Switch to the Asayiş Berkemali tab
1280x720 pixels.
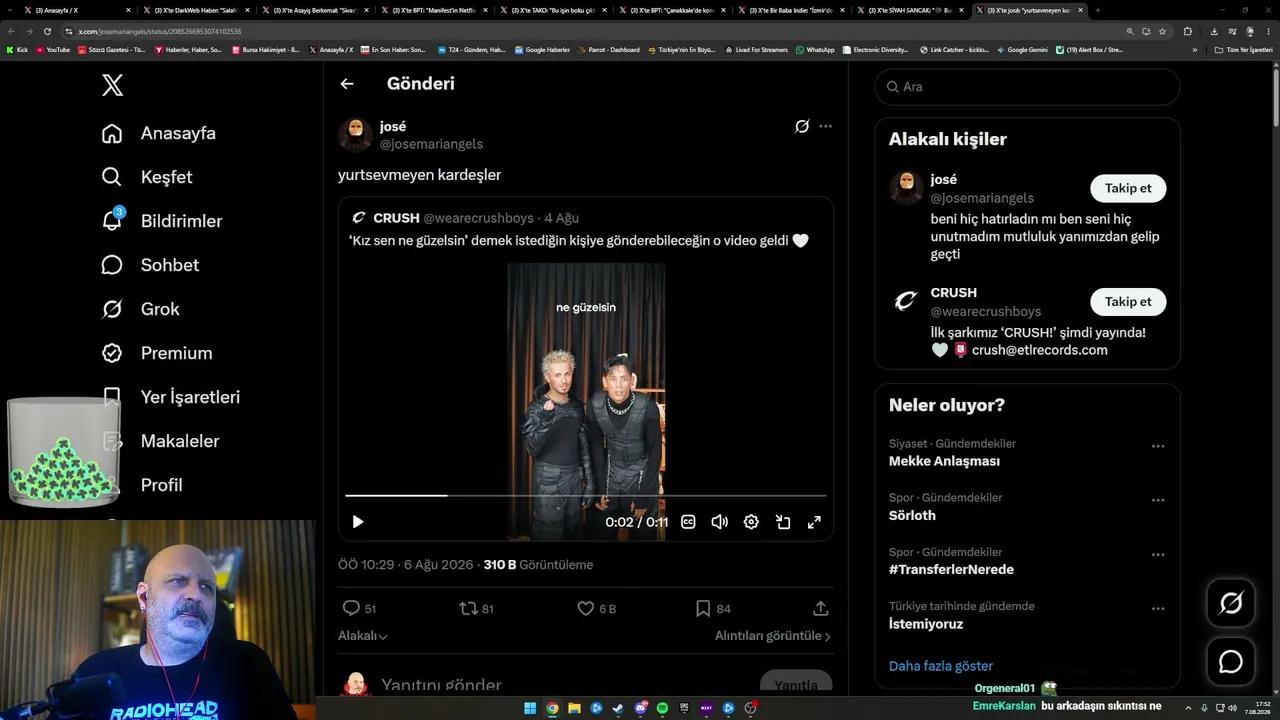(313, 10)
